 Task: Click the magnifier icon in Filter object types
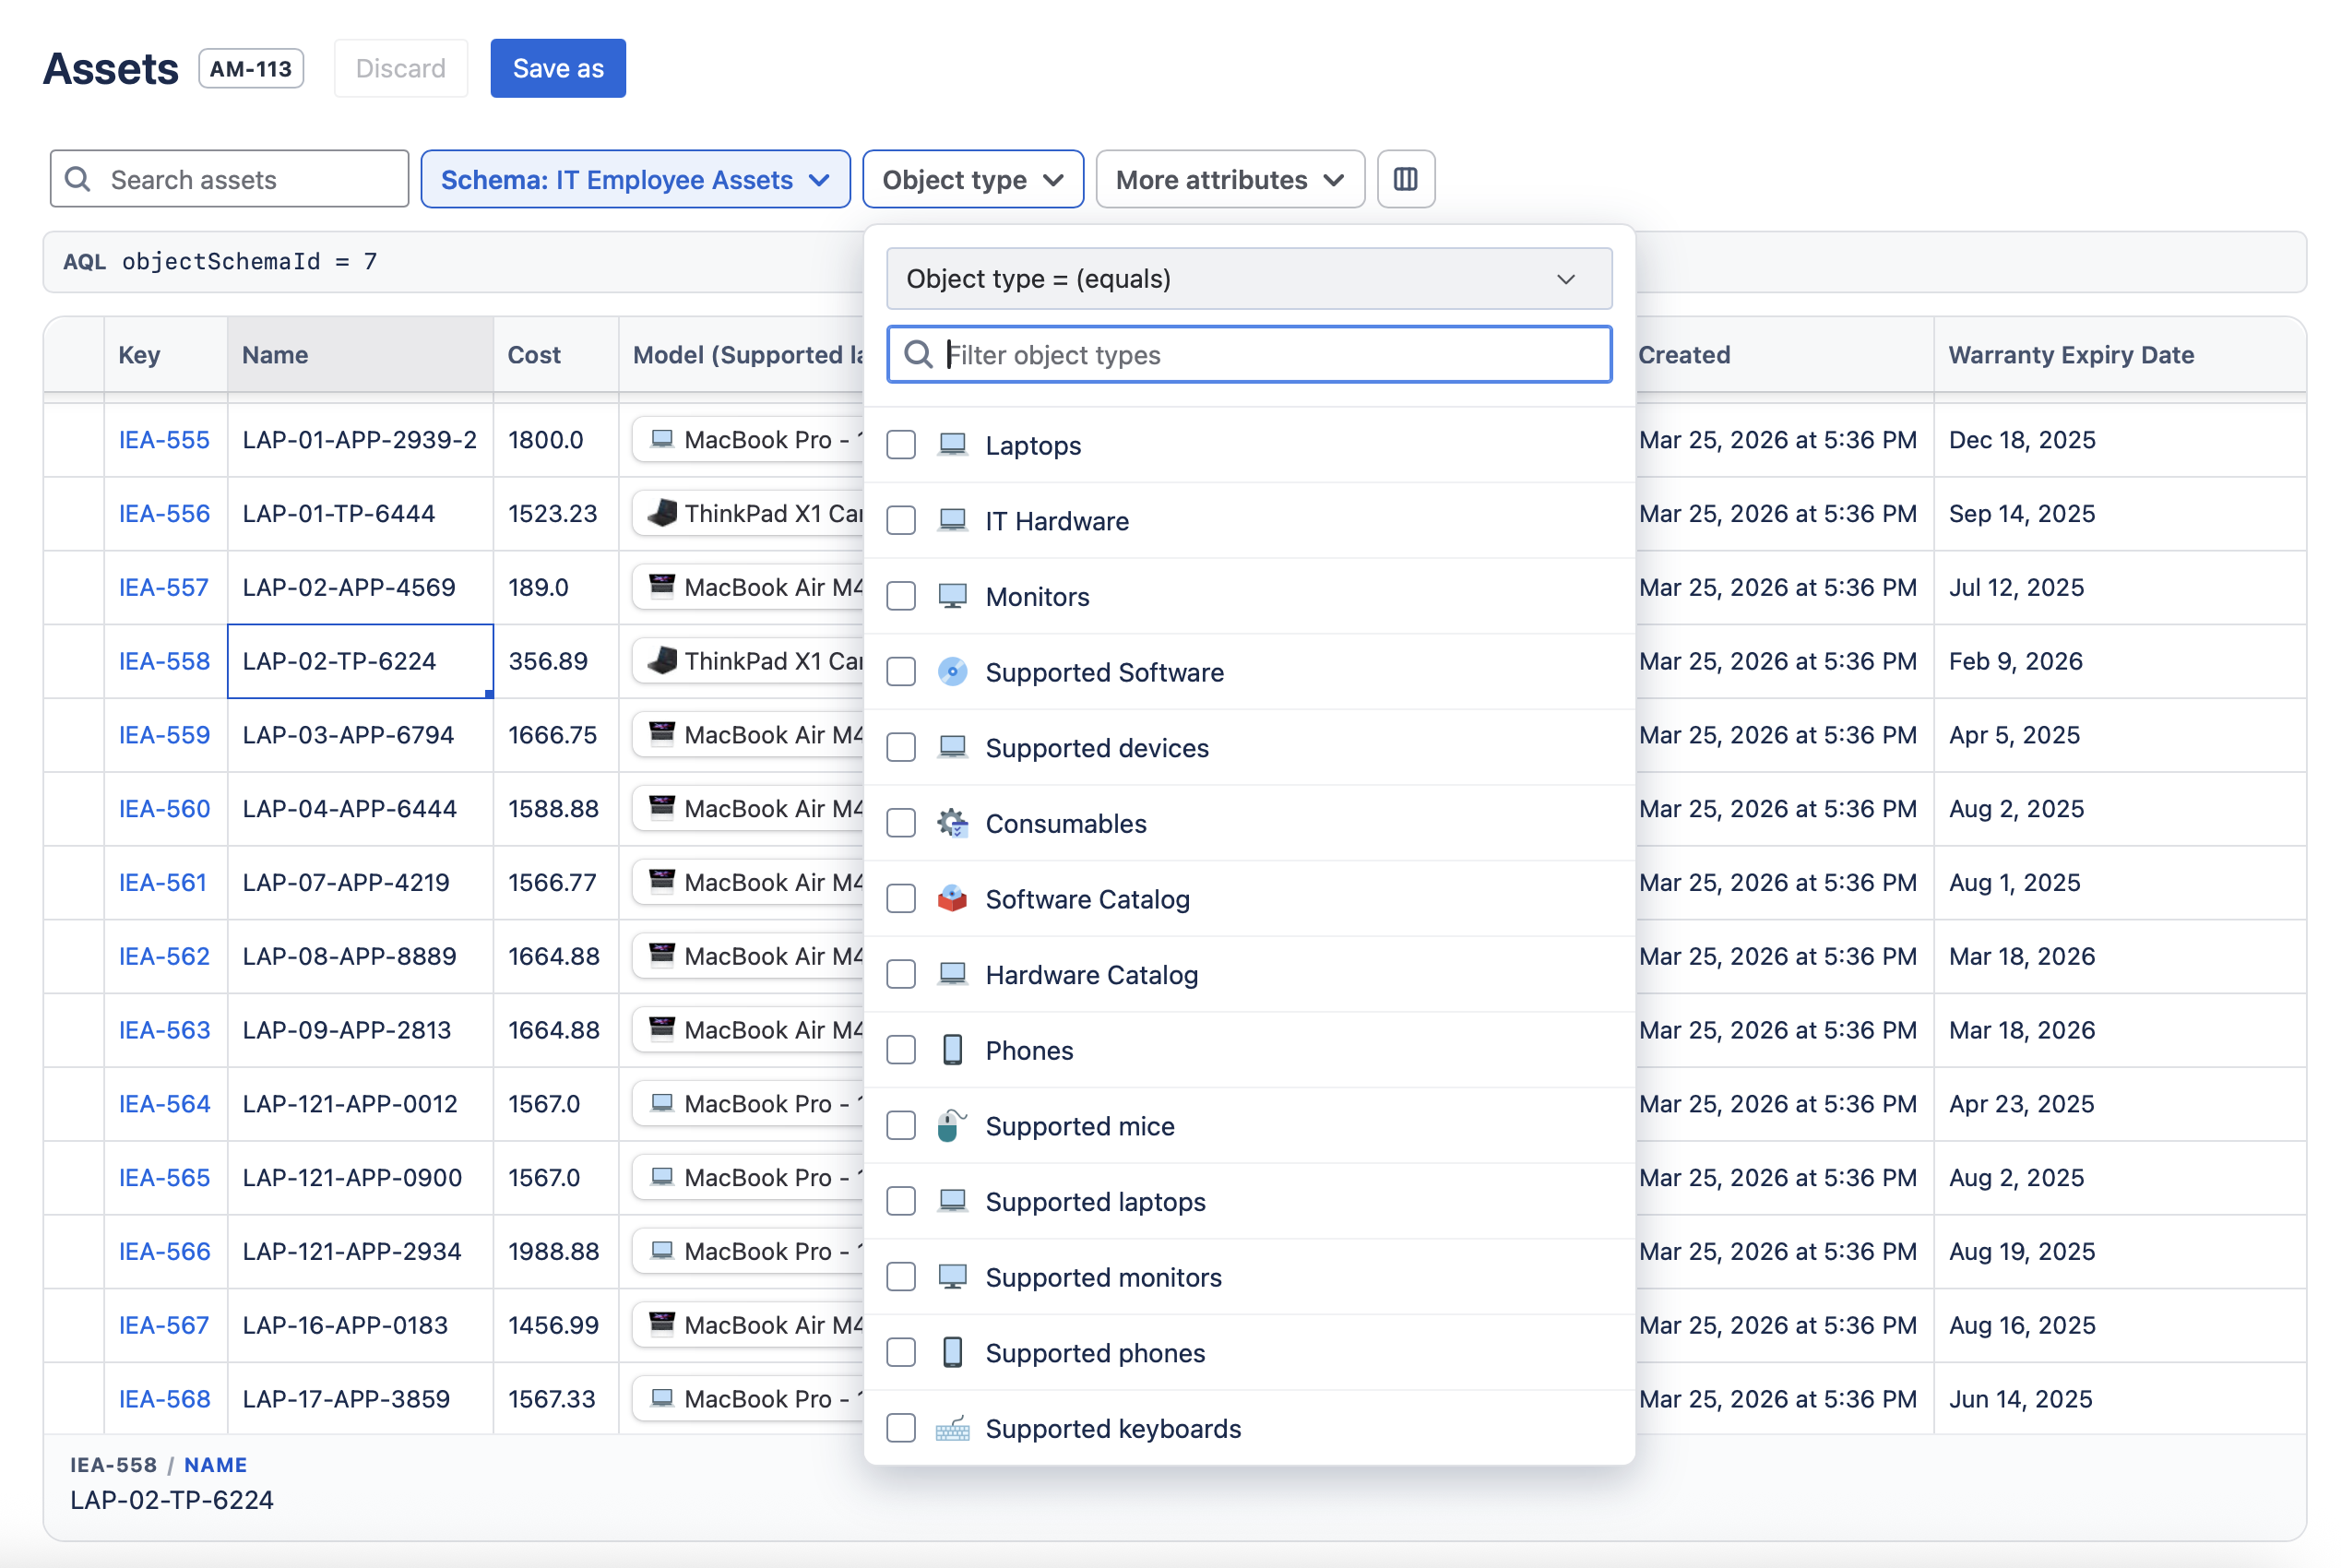918,354
